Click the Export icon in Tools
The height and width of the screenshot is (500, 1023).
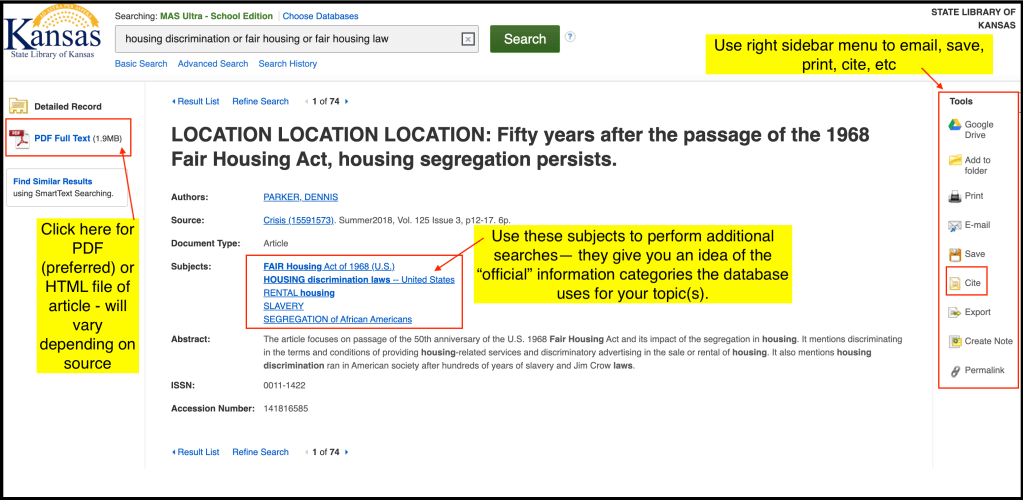(954, 313)
